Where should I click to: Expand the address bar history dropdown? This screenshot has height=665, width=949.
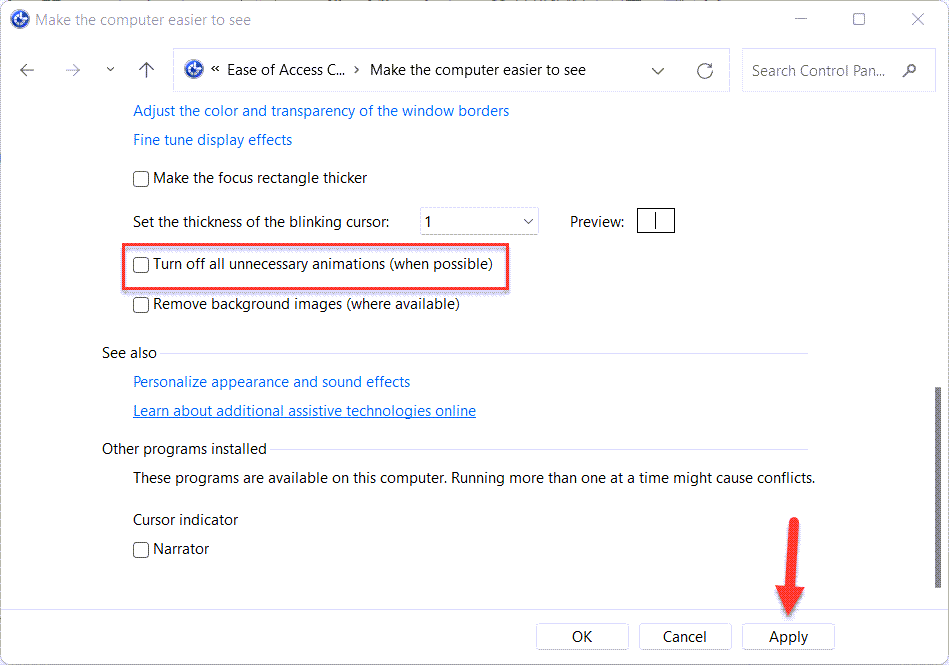[x=658, y=71]
